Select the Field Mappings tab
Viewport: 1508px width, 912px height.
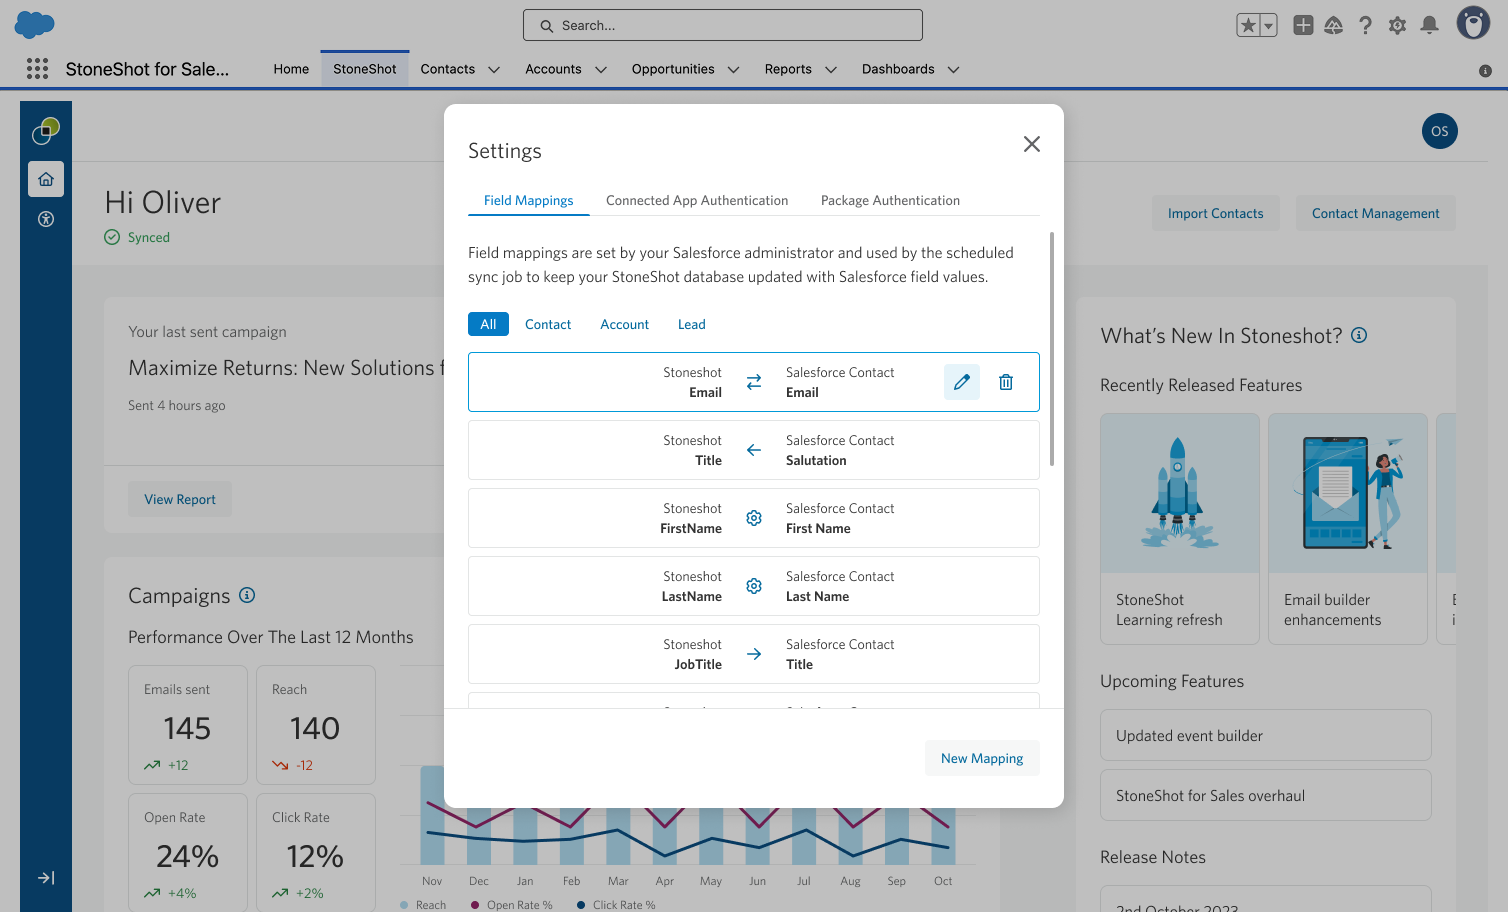(x=529, y=200)
